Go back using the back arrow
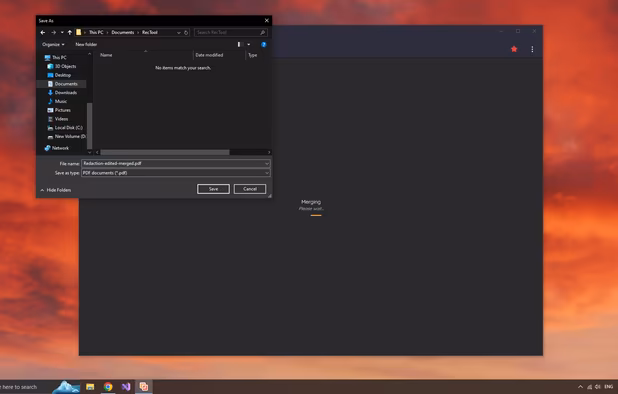This screenshot has width=618, height=394. point(43,32)
